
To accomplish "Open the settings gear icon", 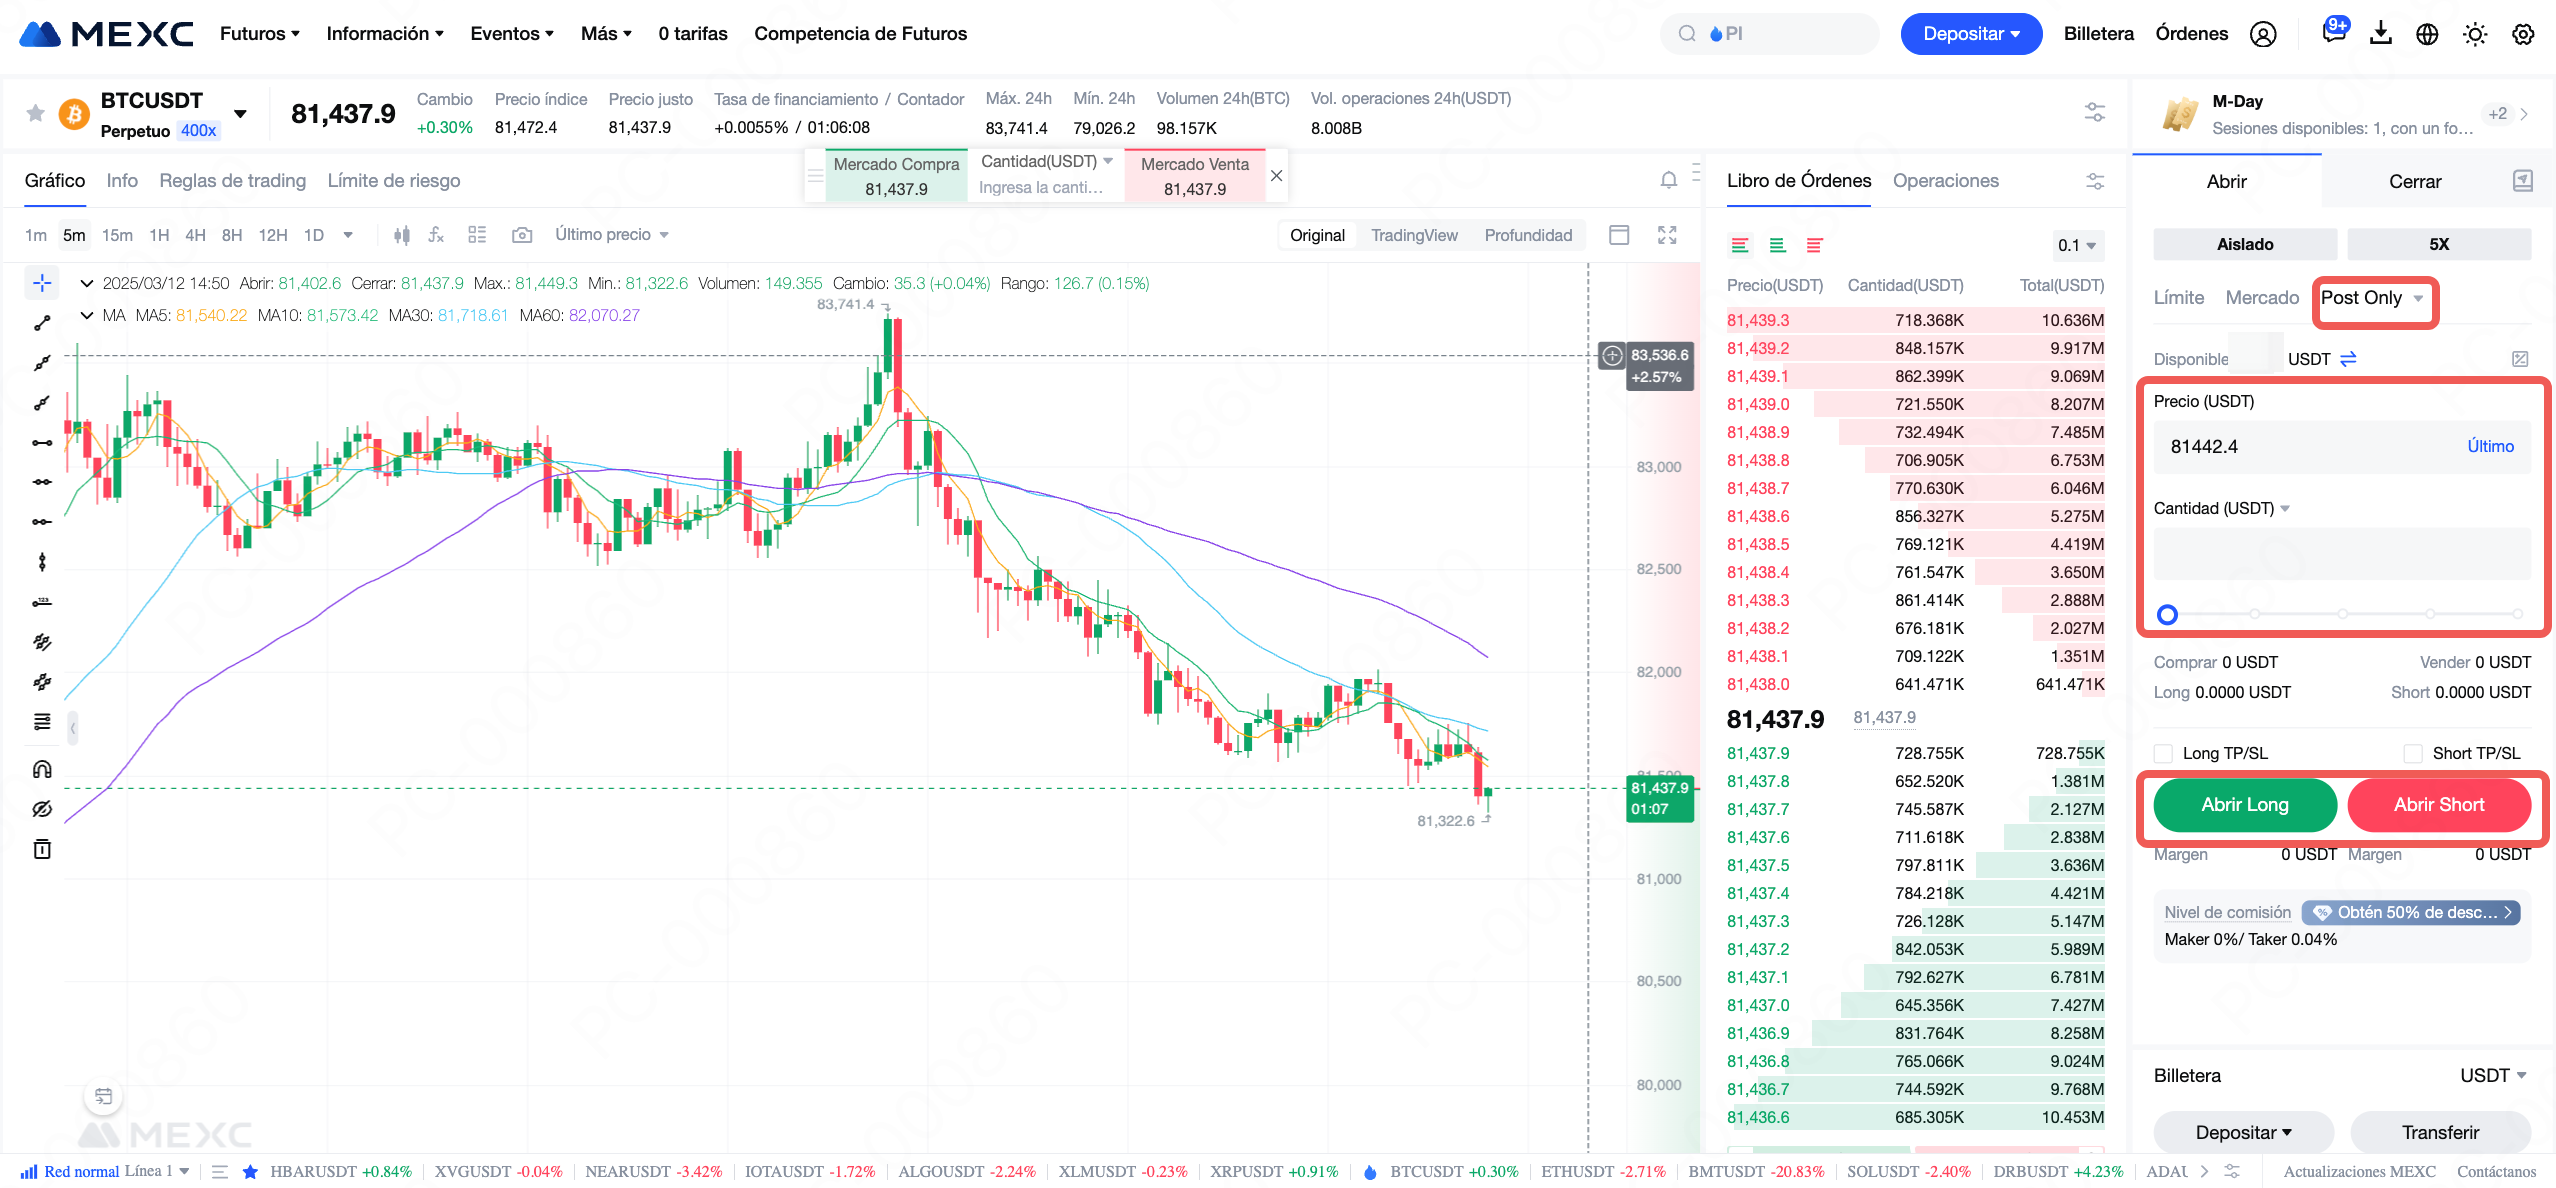I will pyautogui.click(x=2523, y=34).
